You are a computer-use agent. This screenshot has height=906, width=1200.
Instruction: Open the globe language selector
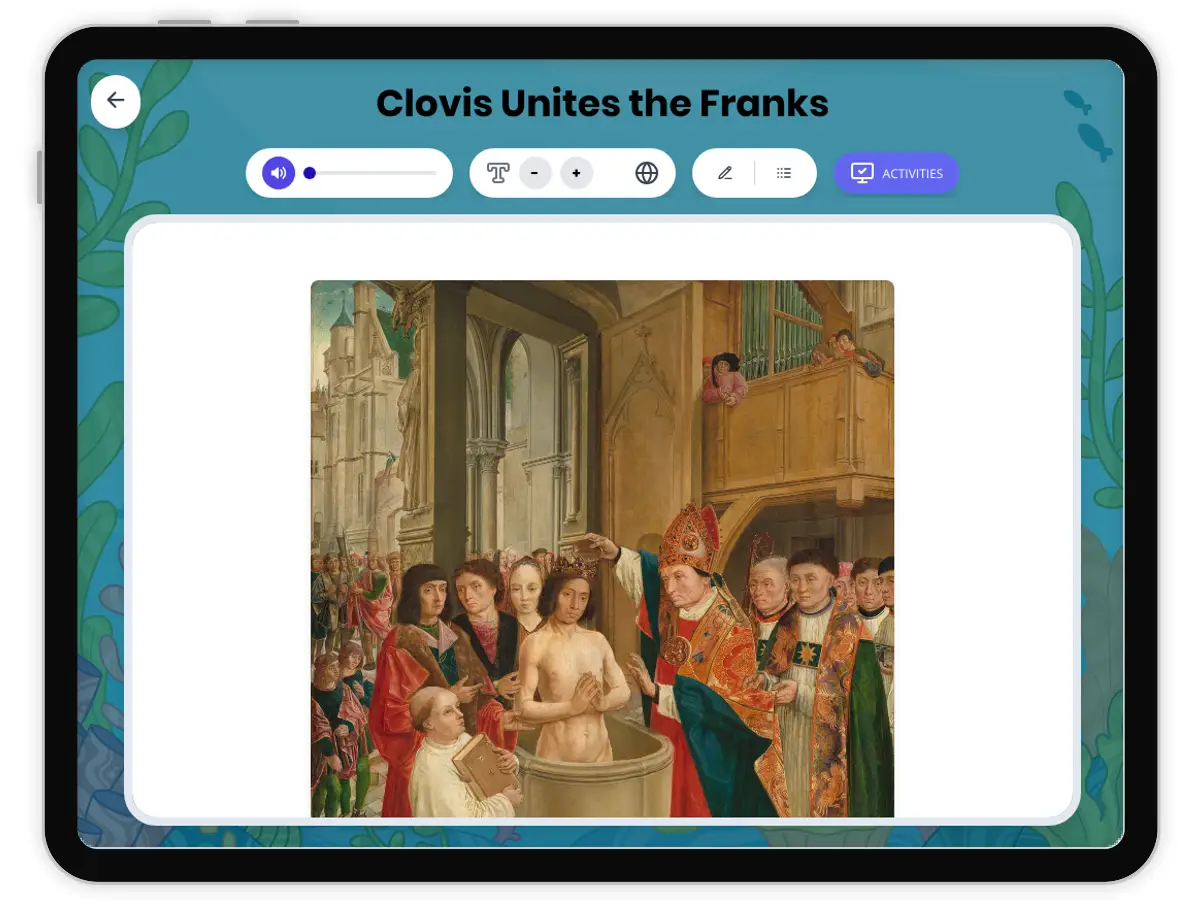[647, 173]
